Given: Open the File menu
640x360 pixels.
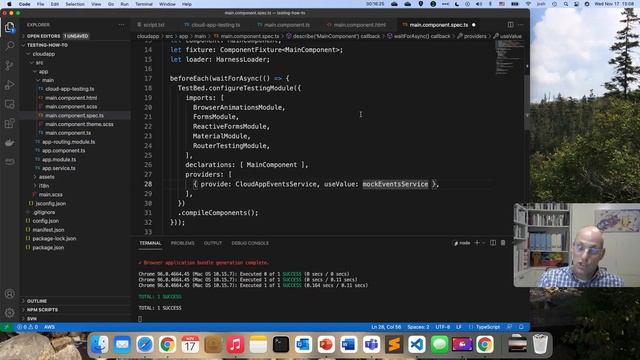Looking at the screenshot, I should 40,4.
